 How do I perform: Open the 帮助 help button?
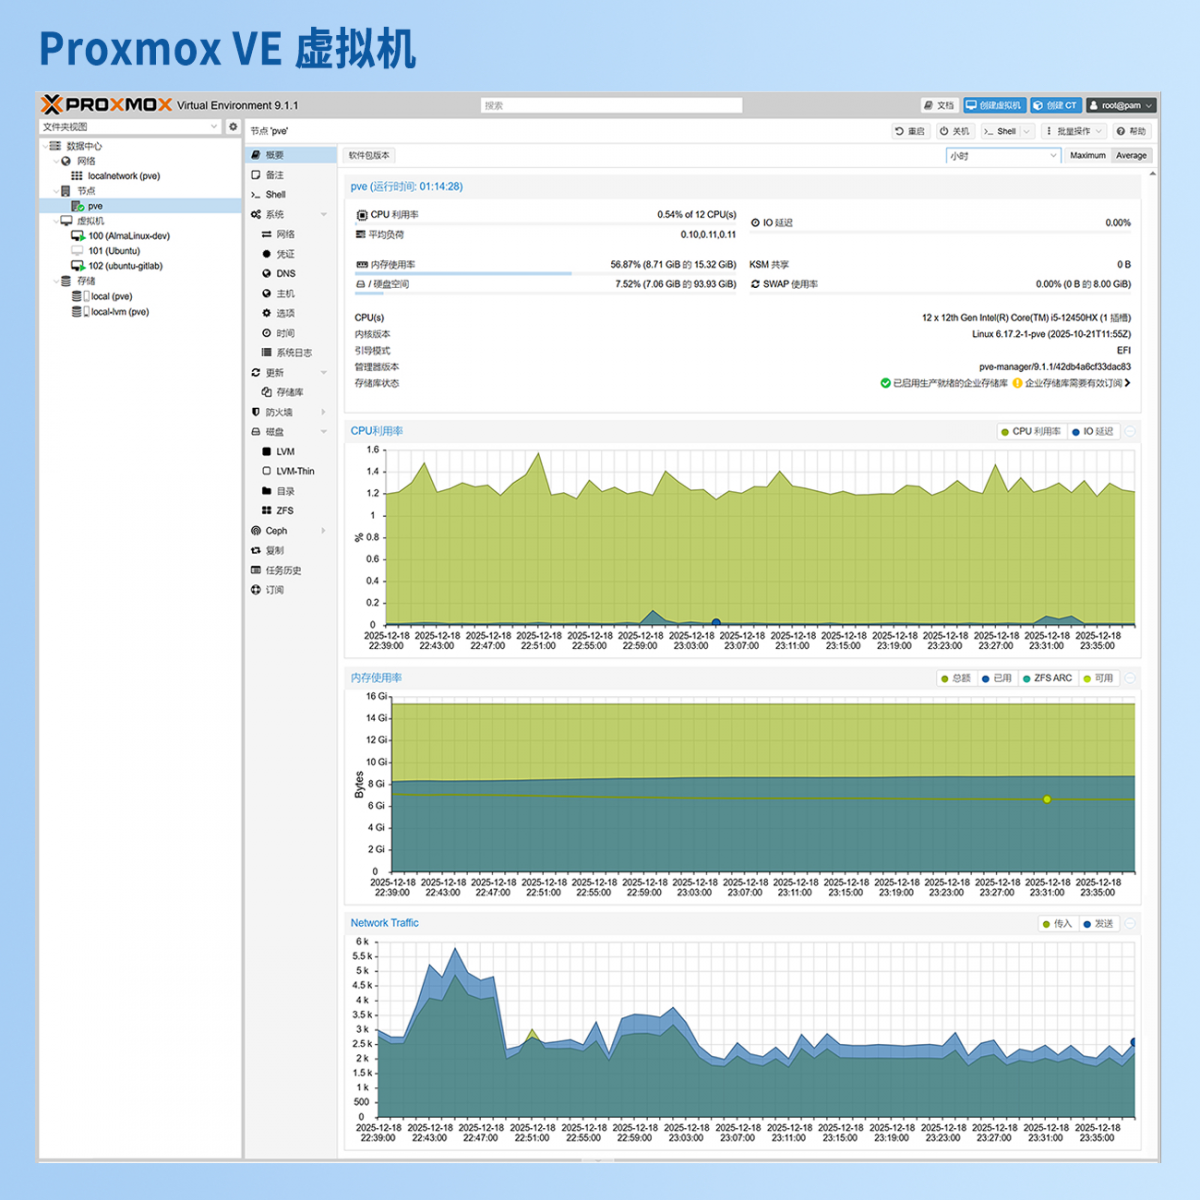pyautogui.click(x=1132, y=131)
